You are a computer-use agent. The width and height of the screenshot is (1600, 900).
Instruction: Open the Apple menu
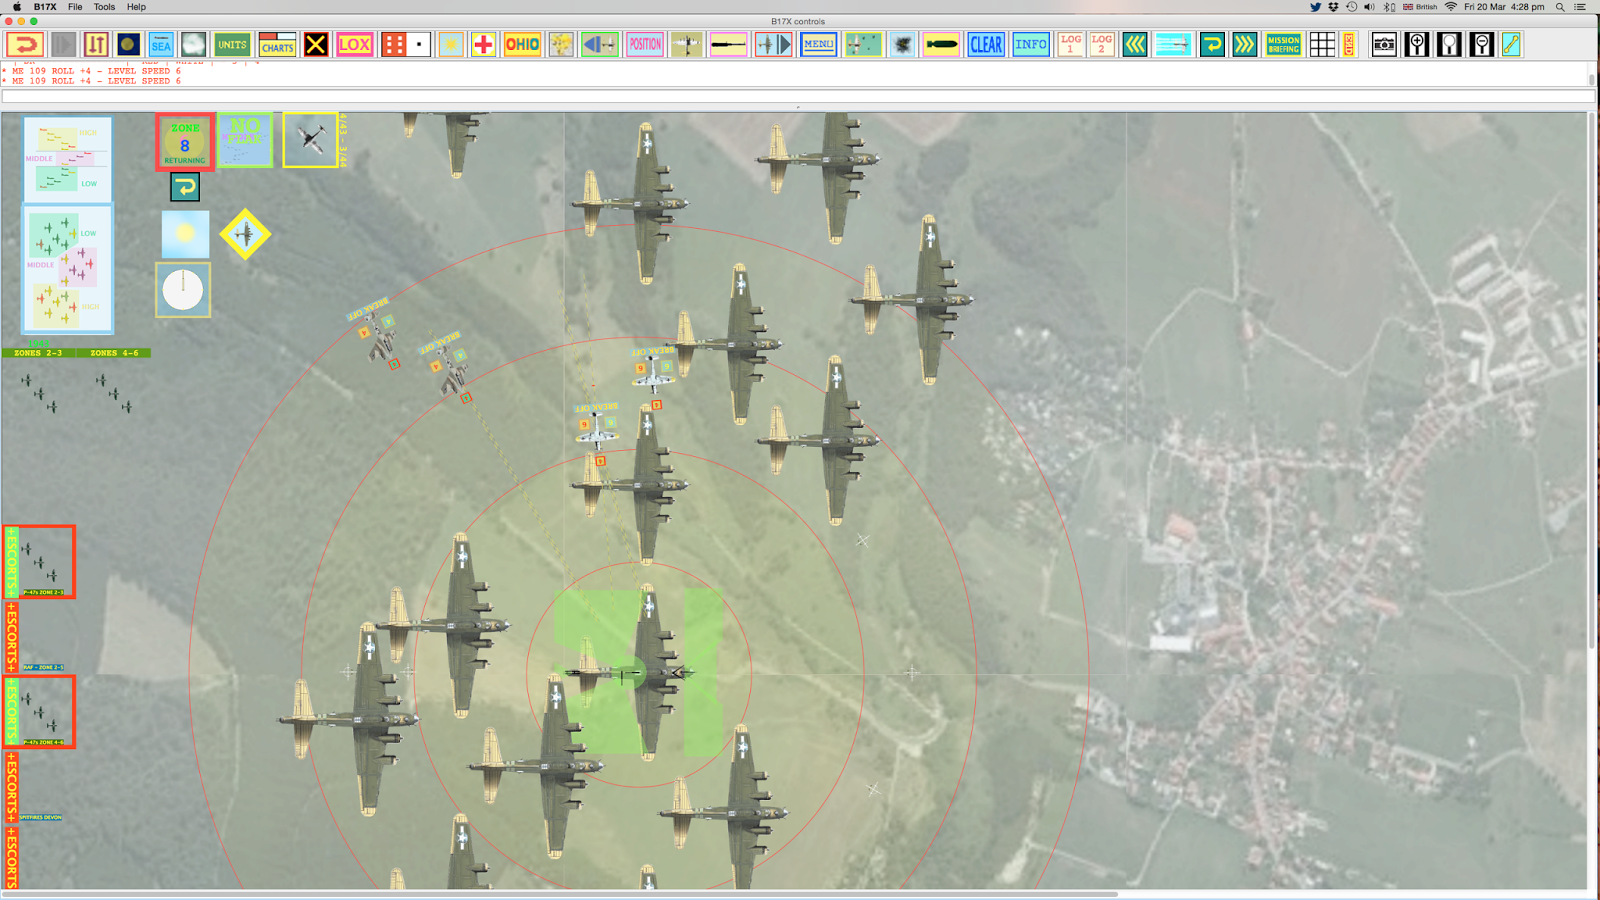pos(16,7)
